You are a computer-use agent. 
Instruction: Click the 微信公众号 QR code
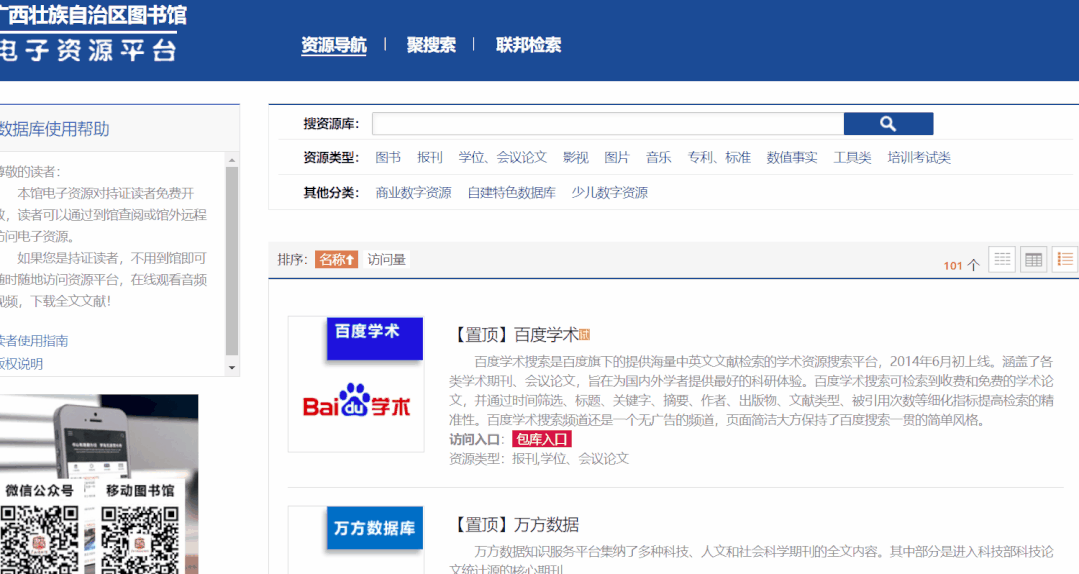click(39, 540)
